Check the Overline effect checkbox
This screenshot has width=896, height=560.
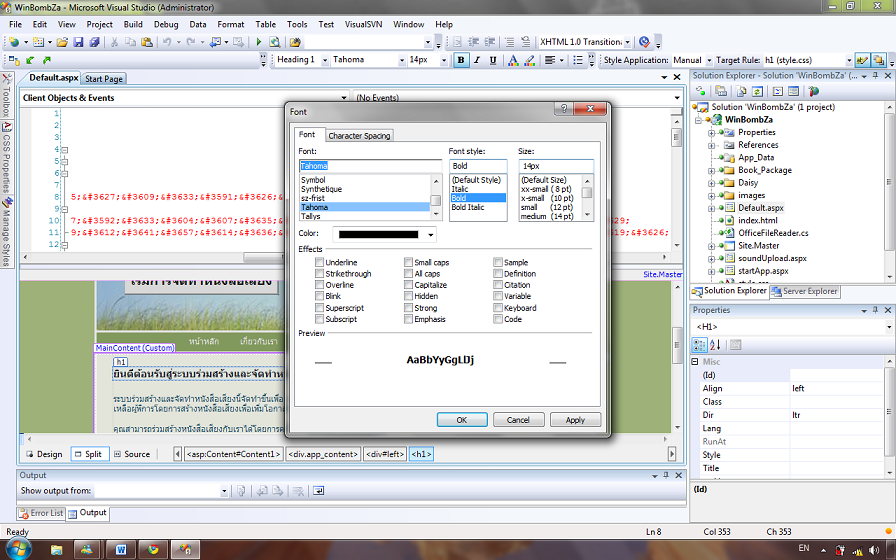click(319, 285)
